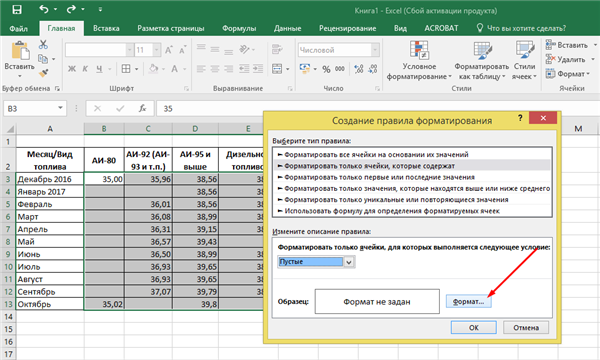Click the text Orientation icon
Viewport: 600px width, 360px height.
click(x=245, y=49)
